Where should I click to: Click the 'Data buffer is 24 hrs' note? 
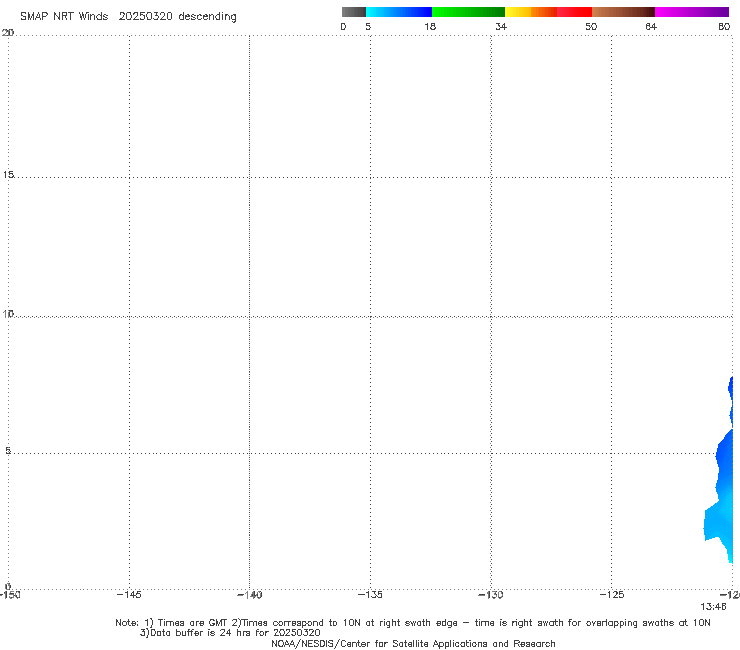tap(230, 633)
